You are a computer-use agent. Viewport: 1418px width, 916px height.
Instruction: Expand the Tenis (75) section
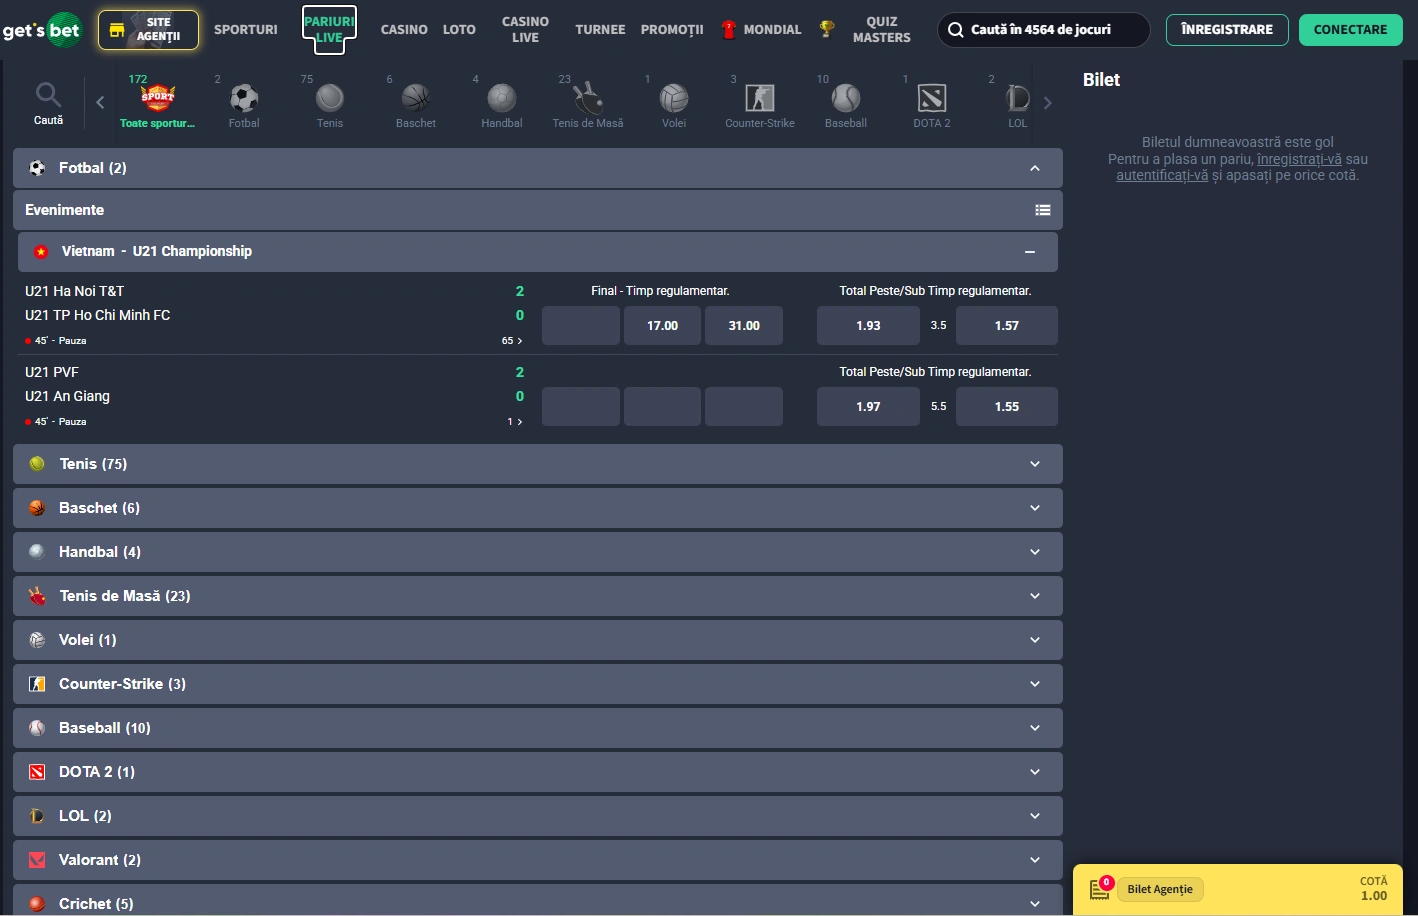click(538, 464)
